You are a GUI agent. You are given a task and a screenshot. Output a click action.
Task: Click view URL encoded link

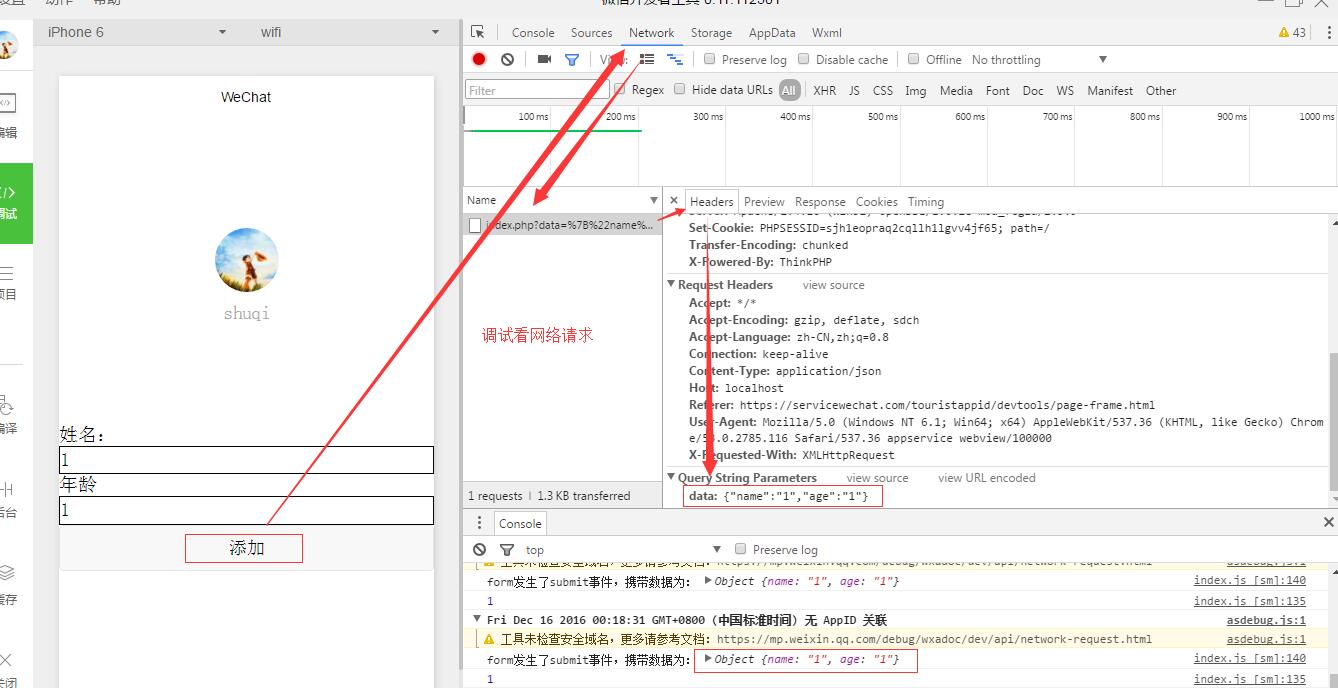[986, 478]
